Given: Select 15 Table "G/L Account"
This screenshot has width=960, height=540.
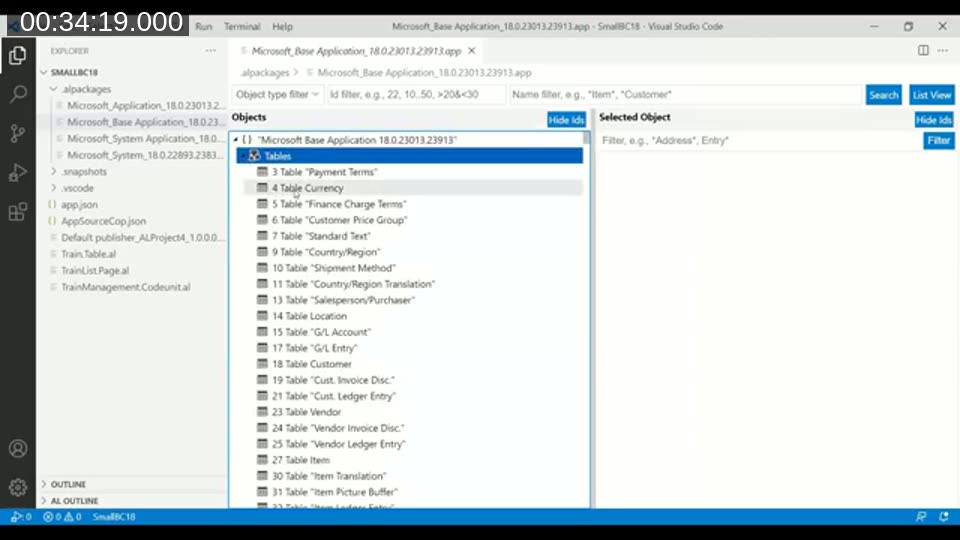Looking at the screenshot, I should (413, 332).
